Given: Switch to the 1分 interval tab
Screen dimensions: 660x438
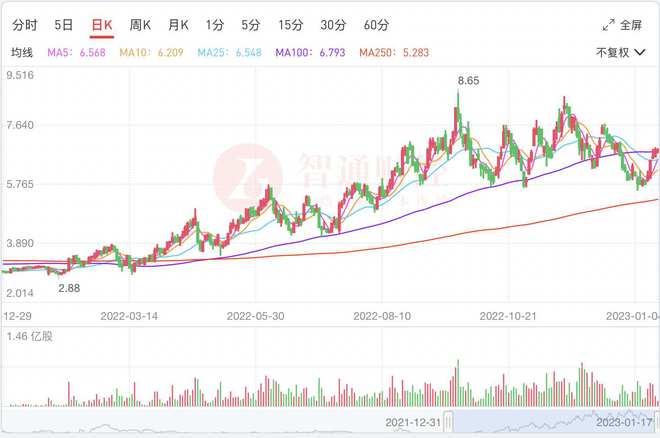Looking at the screenshot, I should tap(215, 25).
